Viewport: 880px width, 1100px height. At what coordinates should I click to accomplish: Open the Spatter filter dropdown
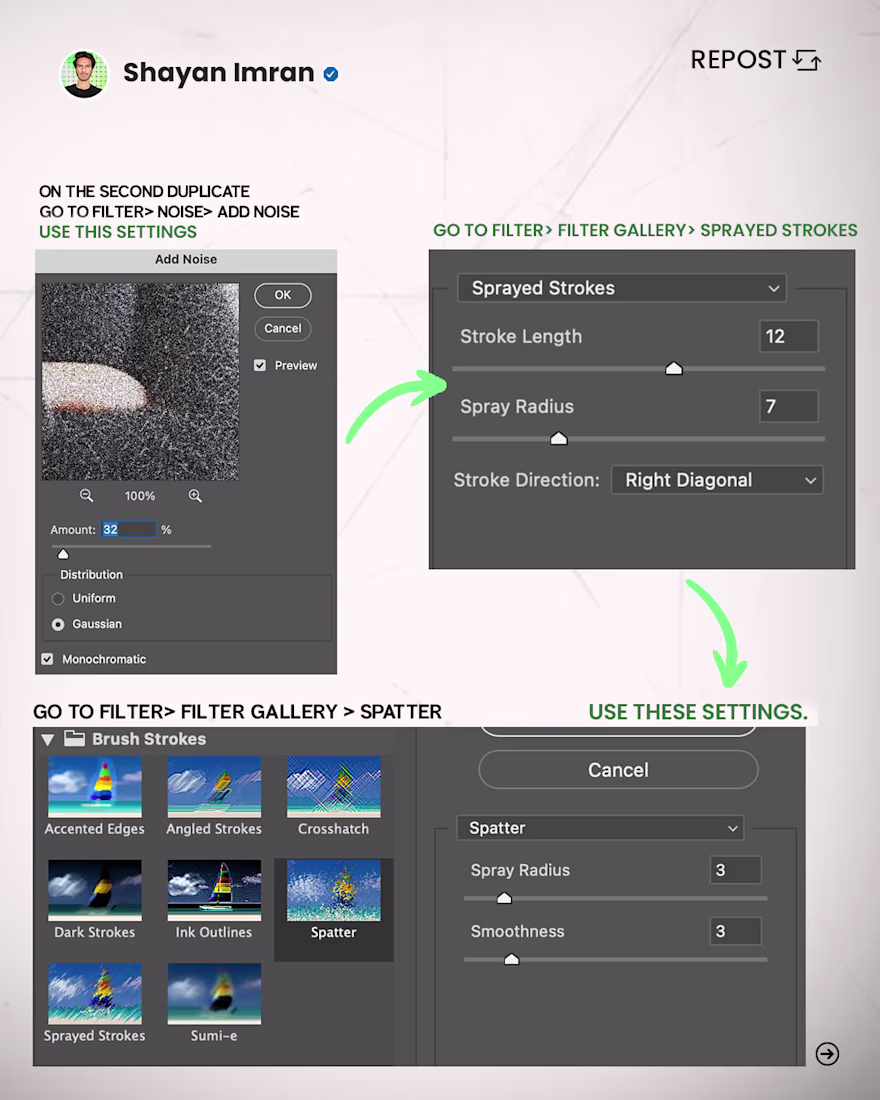pos(600,828)
